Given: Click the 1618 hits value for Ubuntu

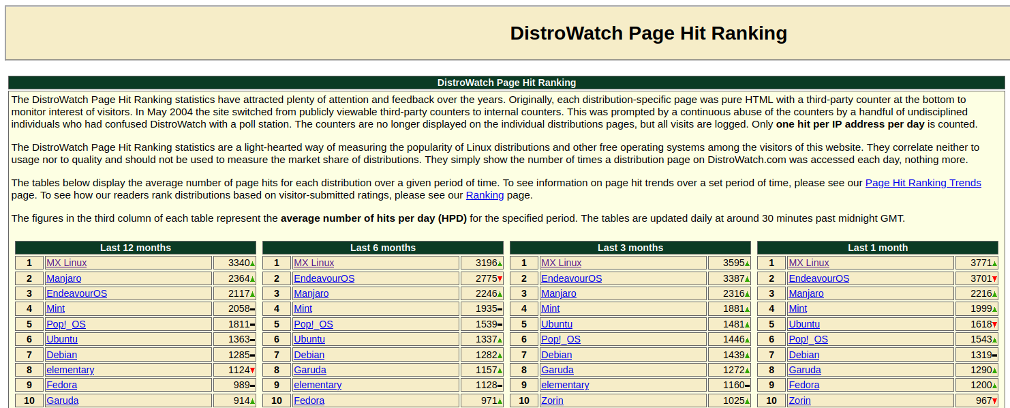Looking at the screenshot, I should pyautogui.click(x=981, y=324).
